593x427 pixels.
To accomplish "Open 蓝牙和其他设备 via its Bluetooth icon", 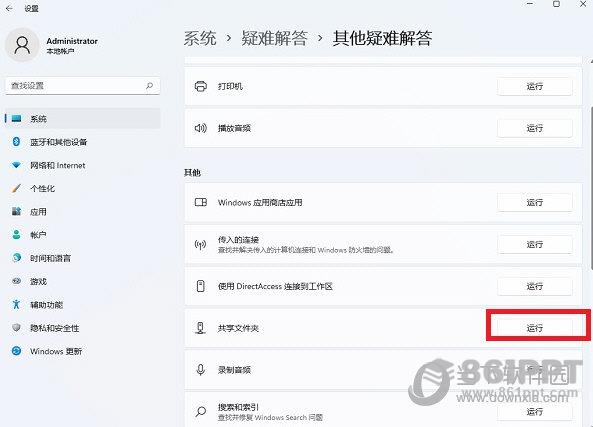I will point(16,142).
